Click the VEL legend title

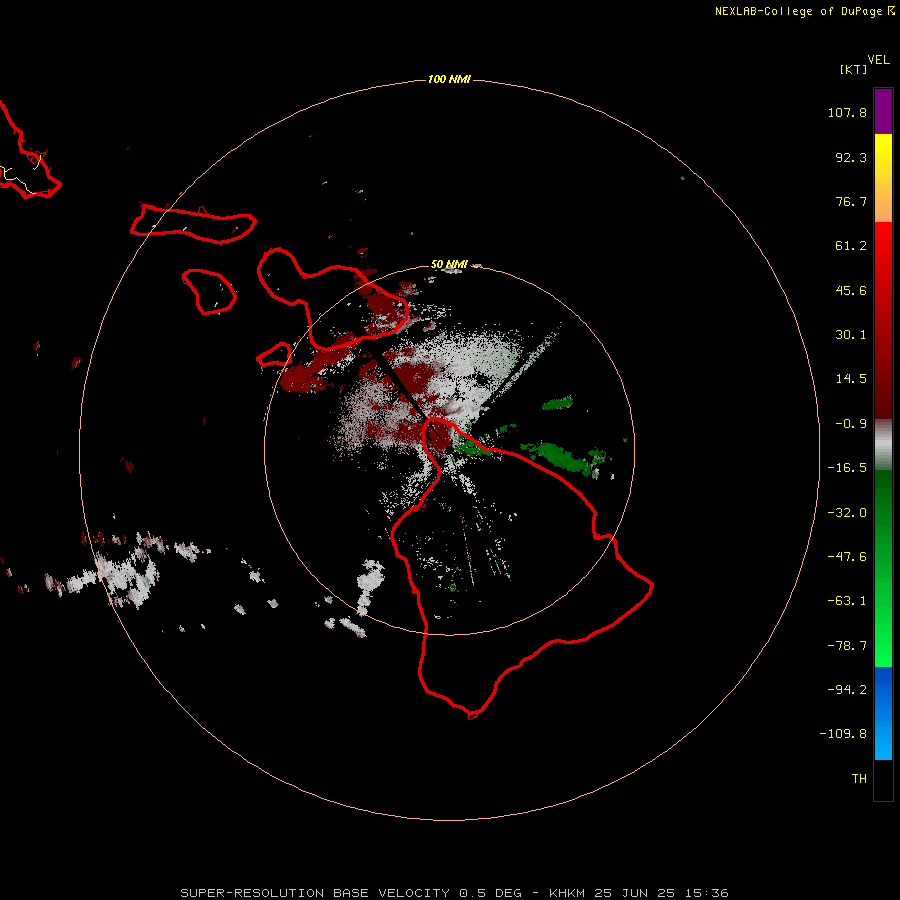click(x=879, y=60)
